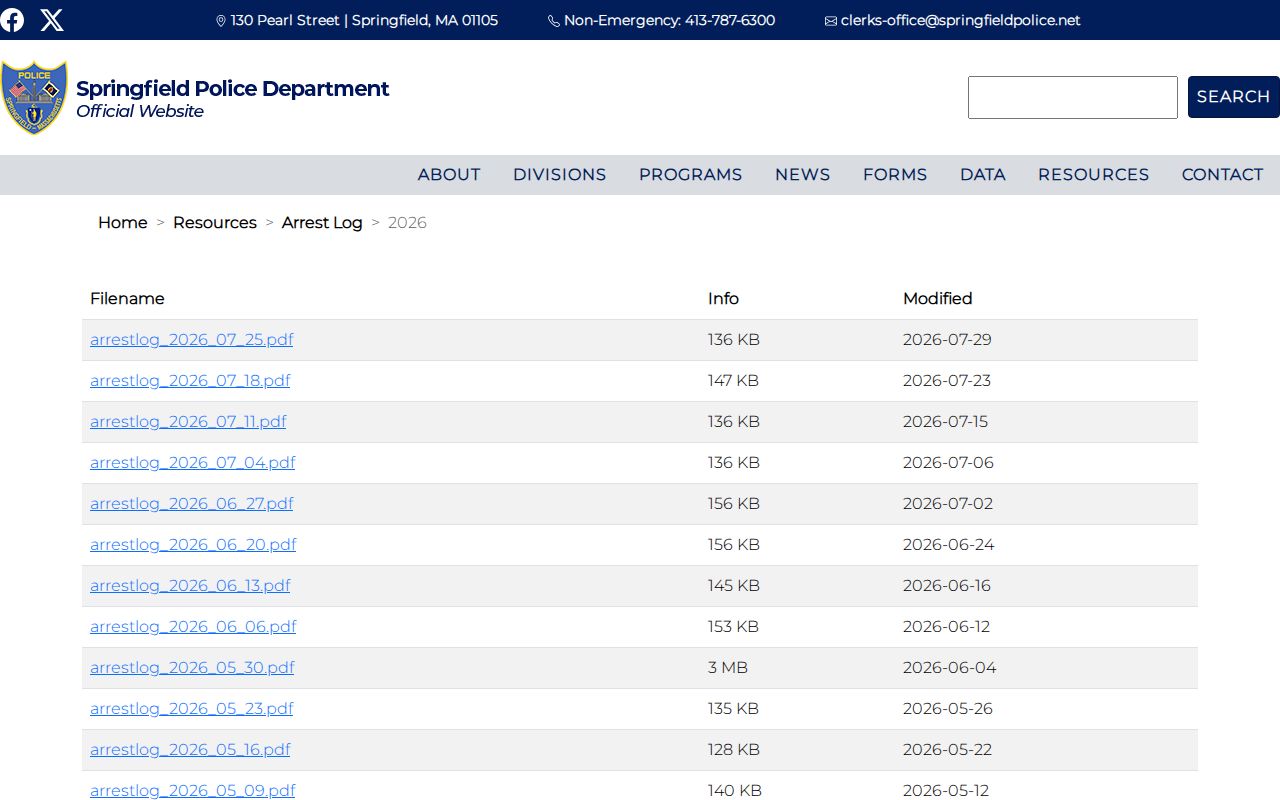The width and height of the screenshot is (1280, 800).
Task: Click the map pin icon by address
Action: (221, 21)
